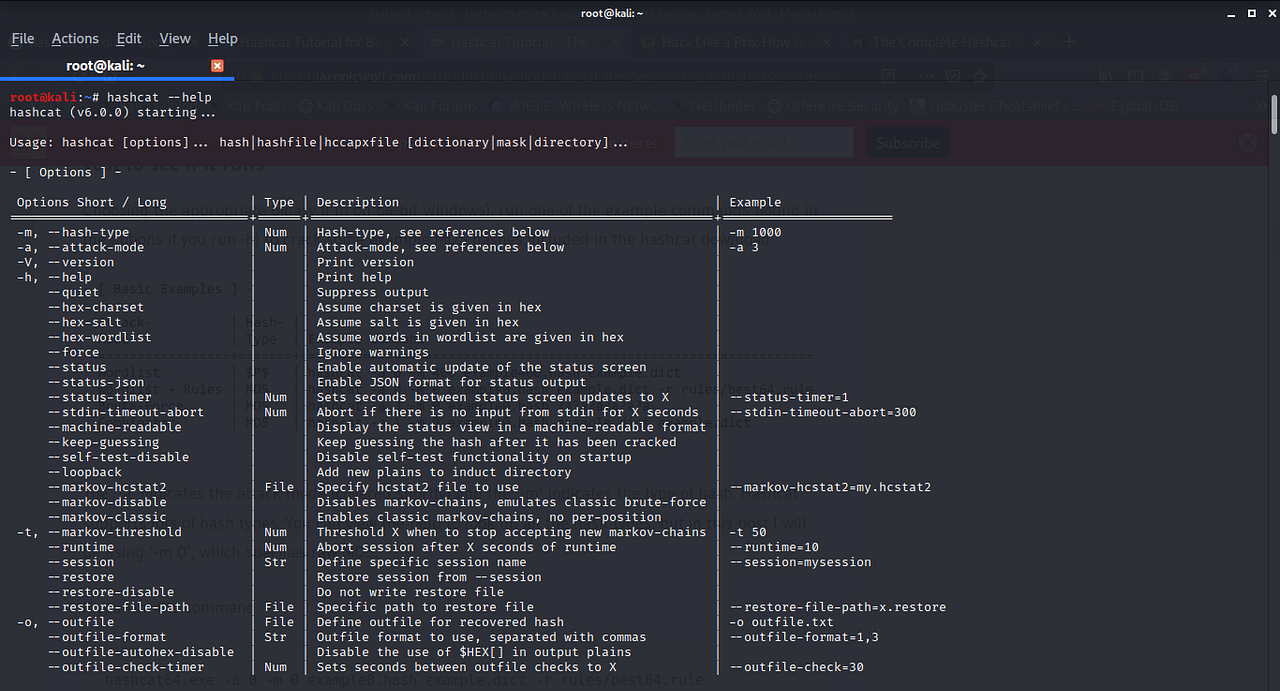Viewport: 1280px width, 691px height.
Task: Save the page to Pocket
Action: coord(952,75)
